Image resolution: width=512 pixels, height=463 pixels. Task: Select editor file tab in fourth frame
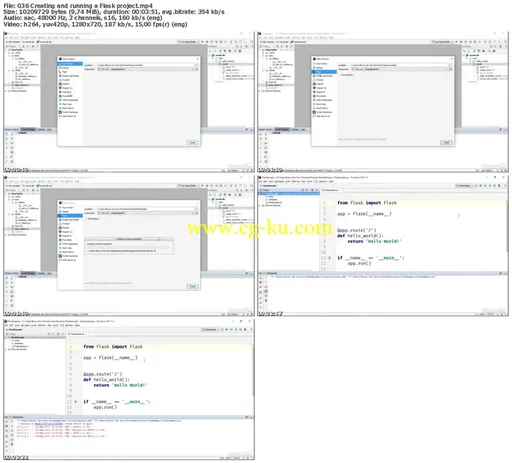point(331,190)
